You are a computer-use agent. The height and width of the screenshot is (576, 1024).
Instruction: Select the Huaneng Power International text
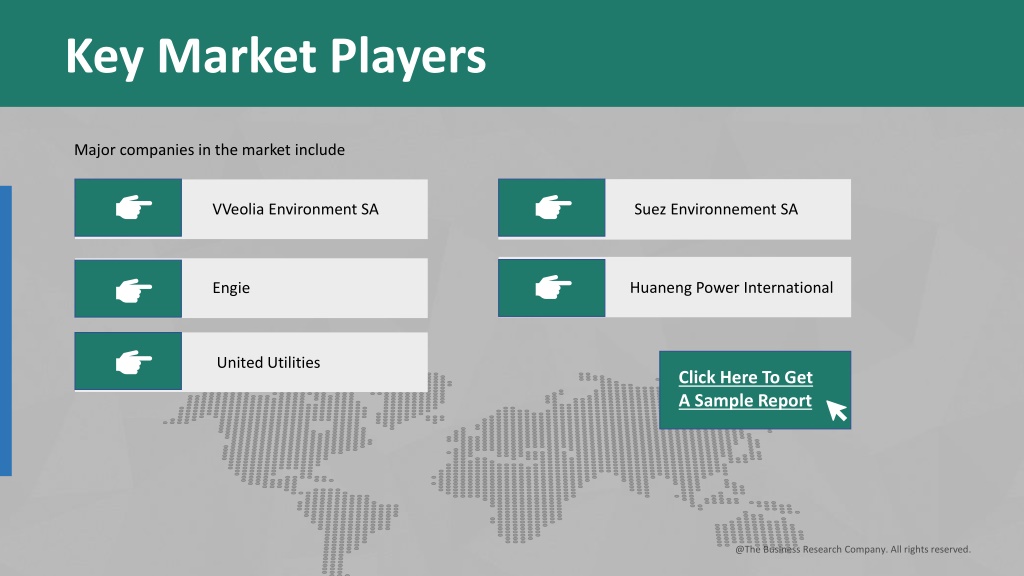point(731,288)
